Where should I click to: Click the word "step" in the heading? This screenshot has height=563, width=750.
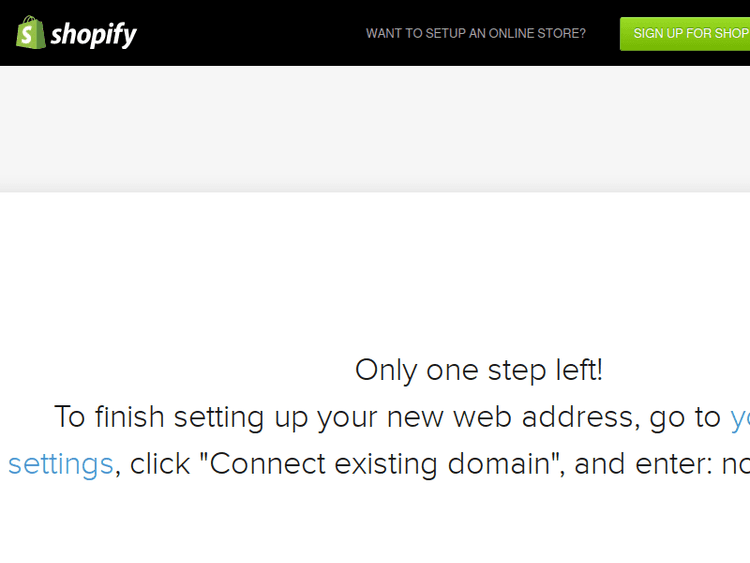point(517,370)
